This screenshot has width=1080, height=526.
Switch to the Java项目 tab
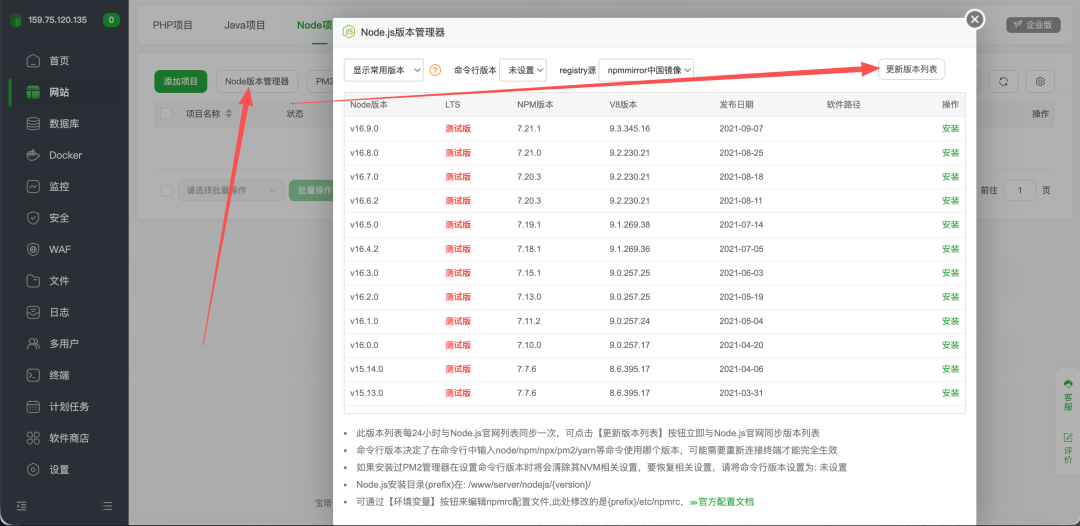245,25
